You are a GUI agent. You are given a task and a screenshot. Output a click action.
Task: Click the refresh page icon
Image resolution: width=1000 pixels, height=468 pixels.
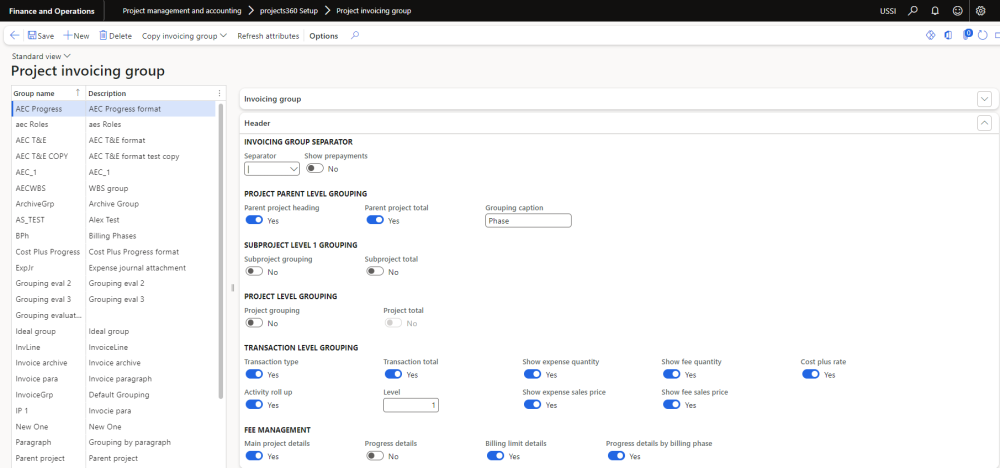983,35
